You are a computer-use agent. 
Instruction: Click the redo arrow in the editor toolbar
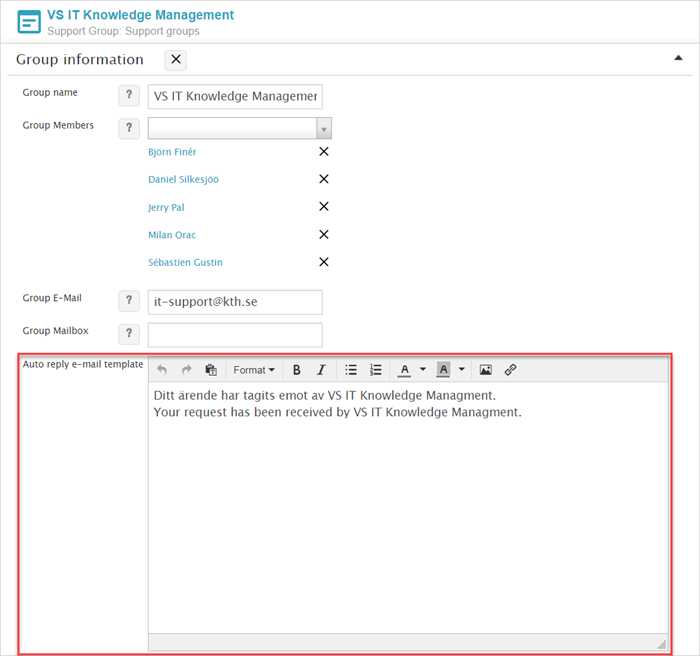click(186, 370)
